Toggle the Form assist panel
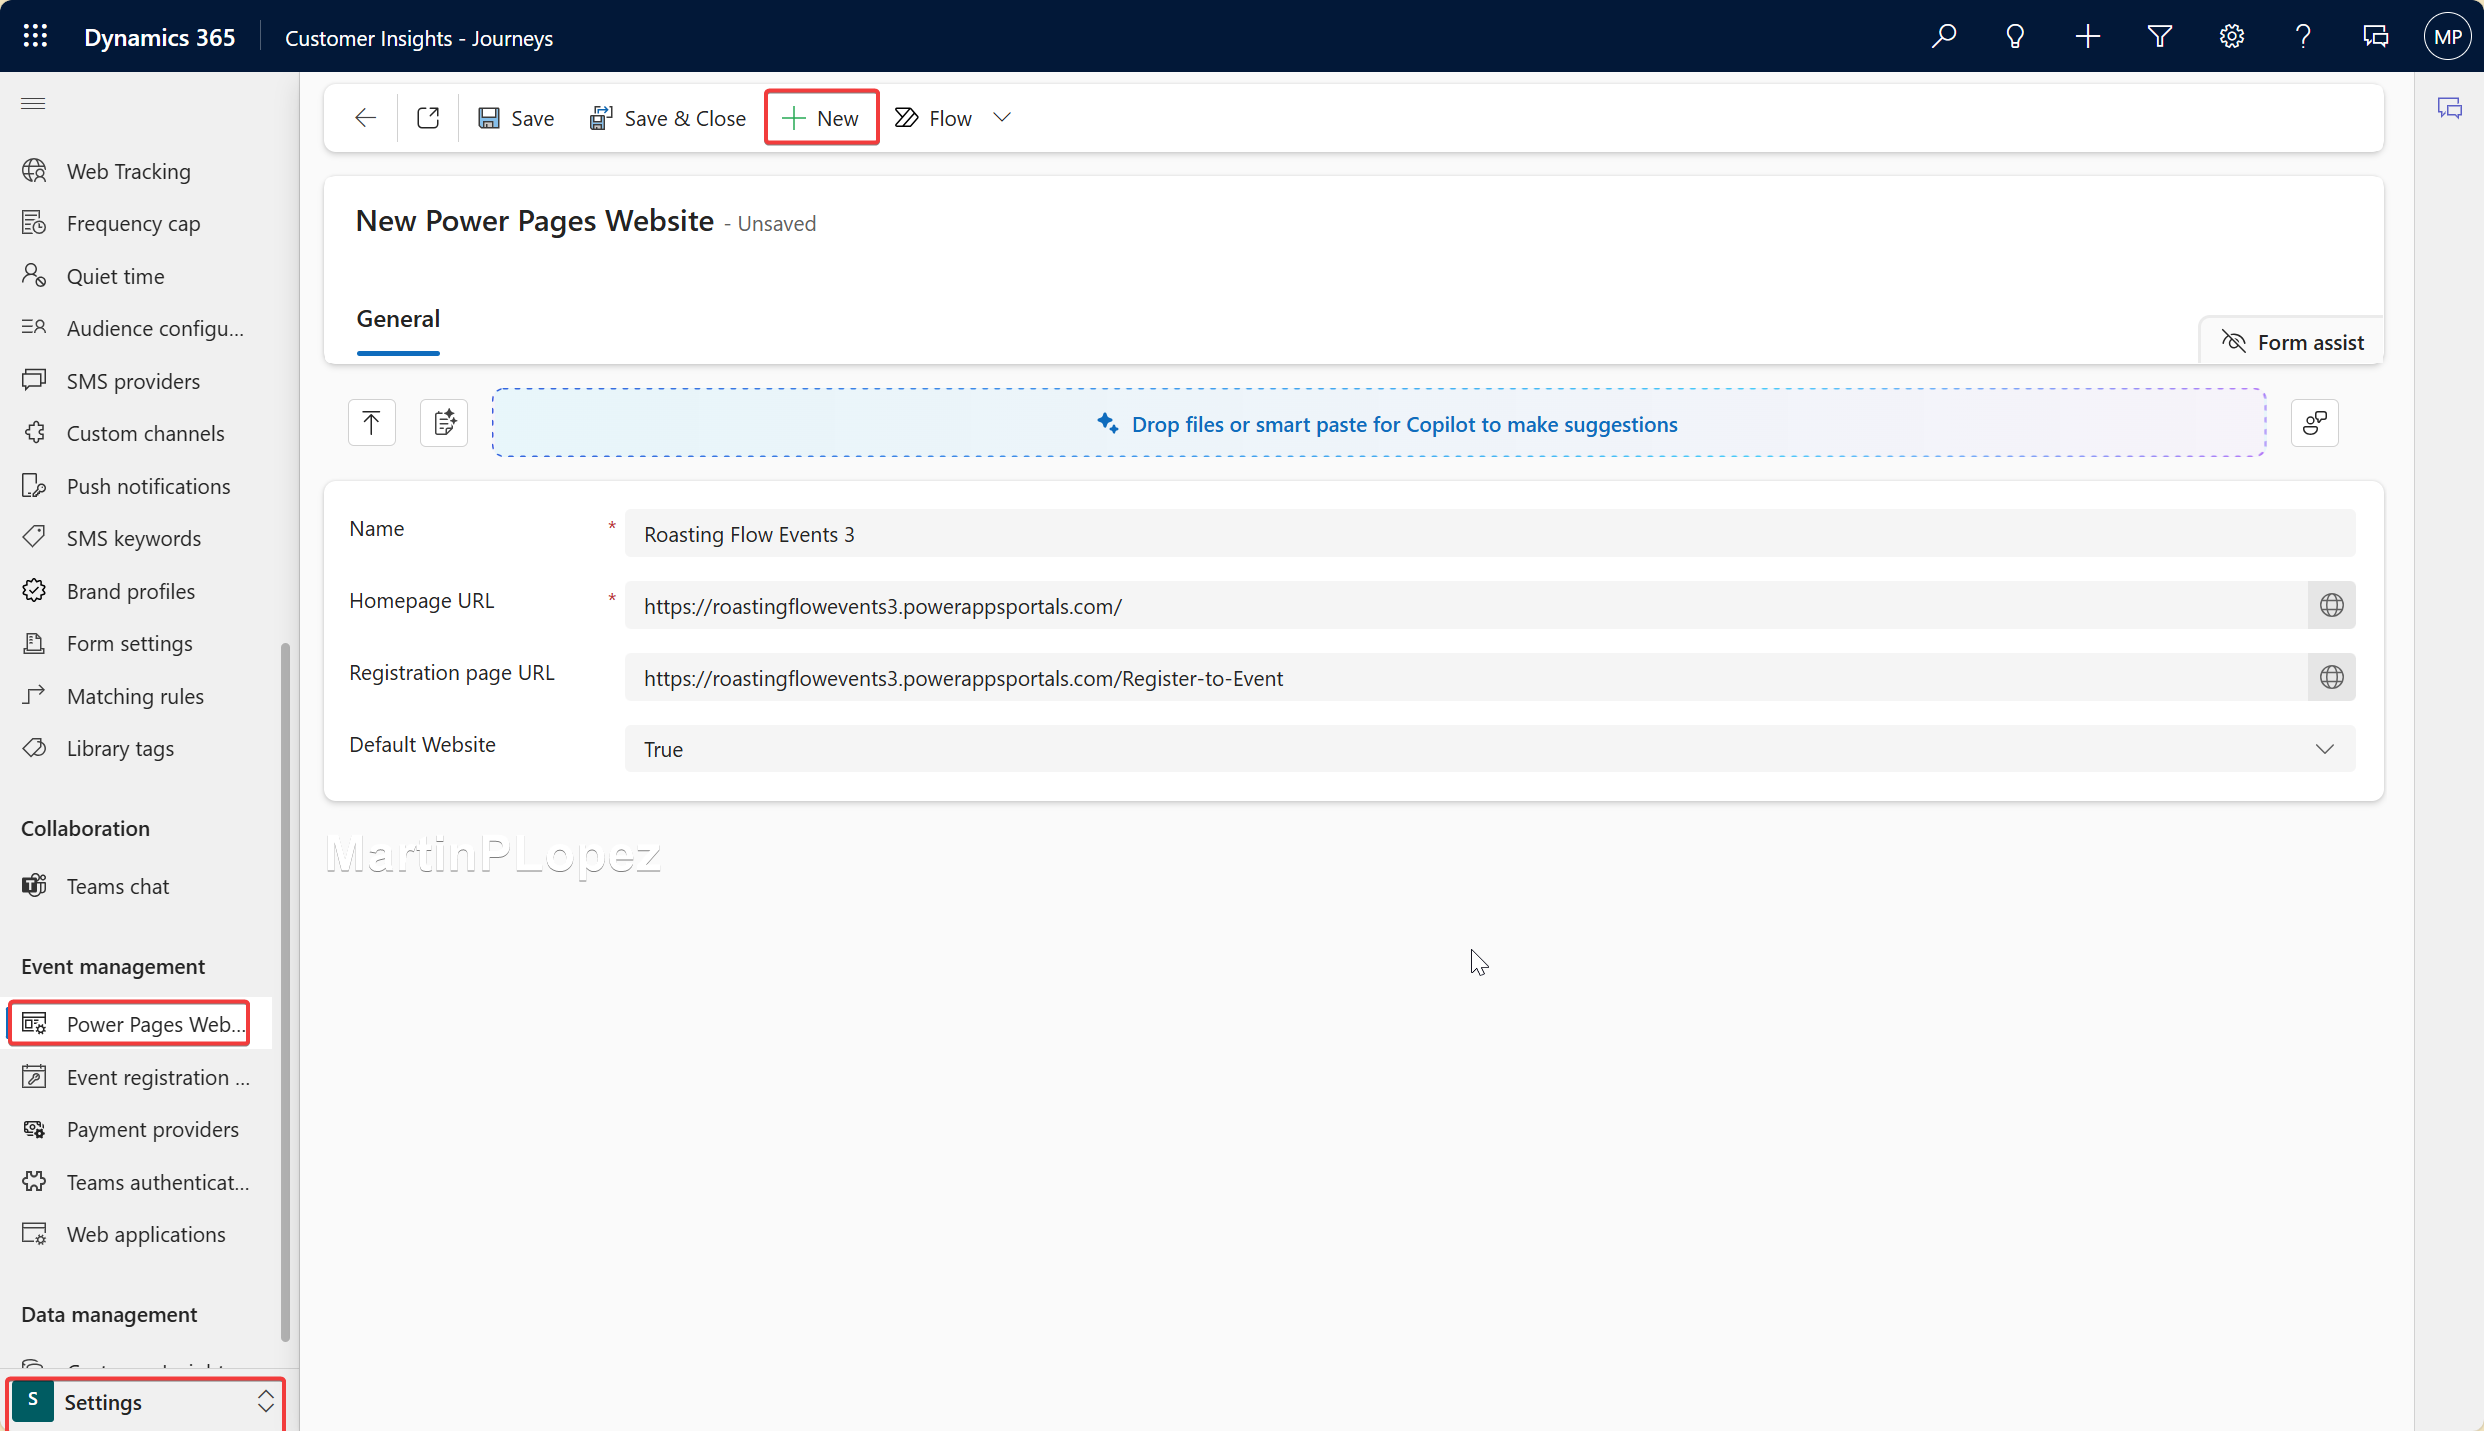The image size is (2484, 1431). pos(2292,342)
